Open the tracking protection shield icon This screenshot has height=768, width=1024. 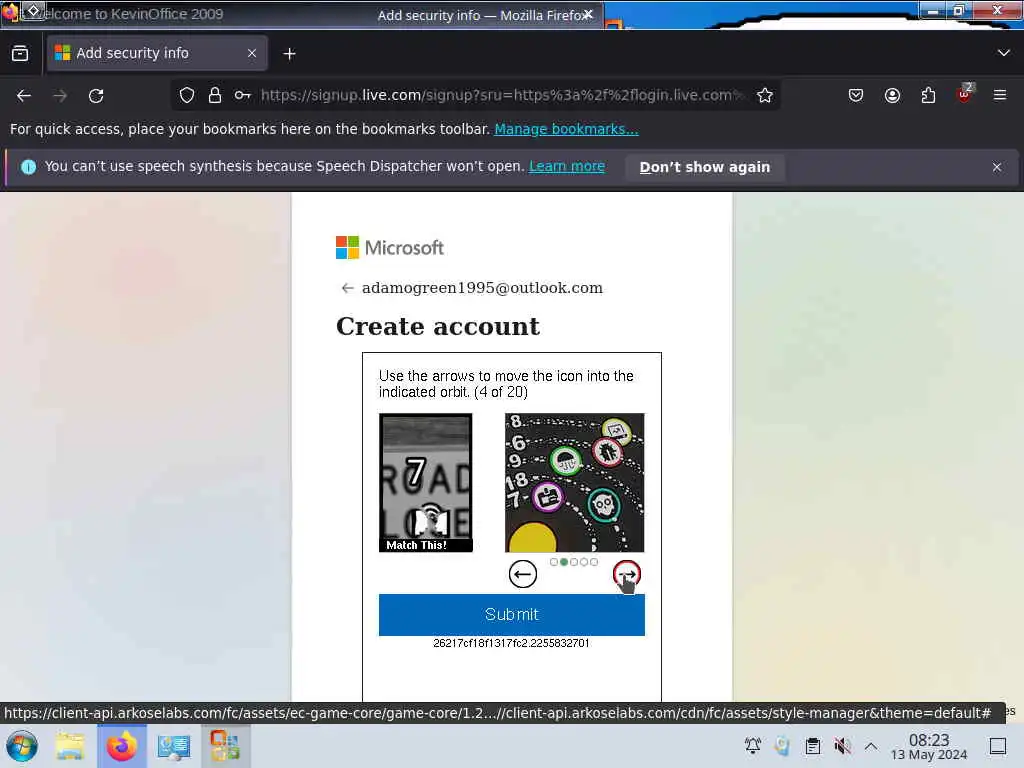(x=187, y=95)
